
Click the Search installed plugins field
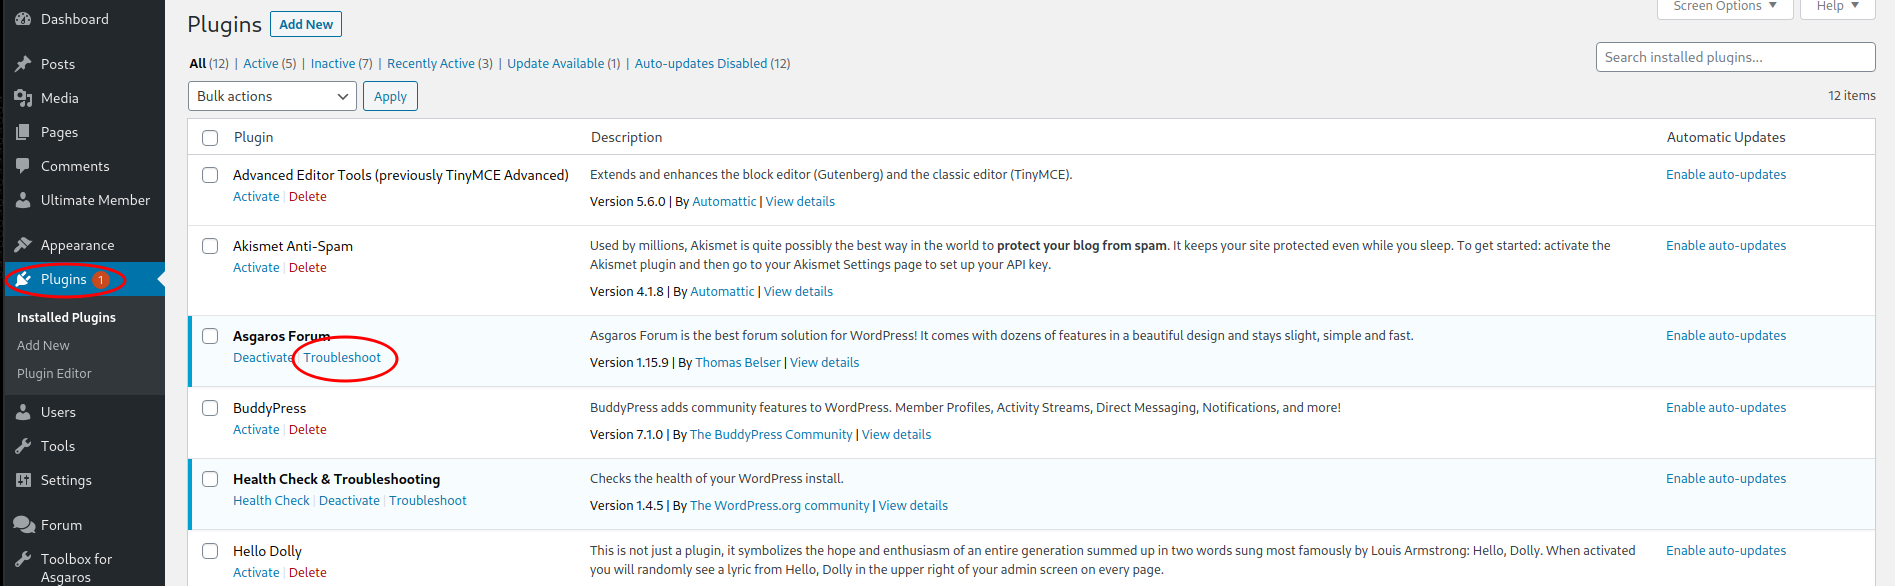point(1735,57)
